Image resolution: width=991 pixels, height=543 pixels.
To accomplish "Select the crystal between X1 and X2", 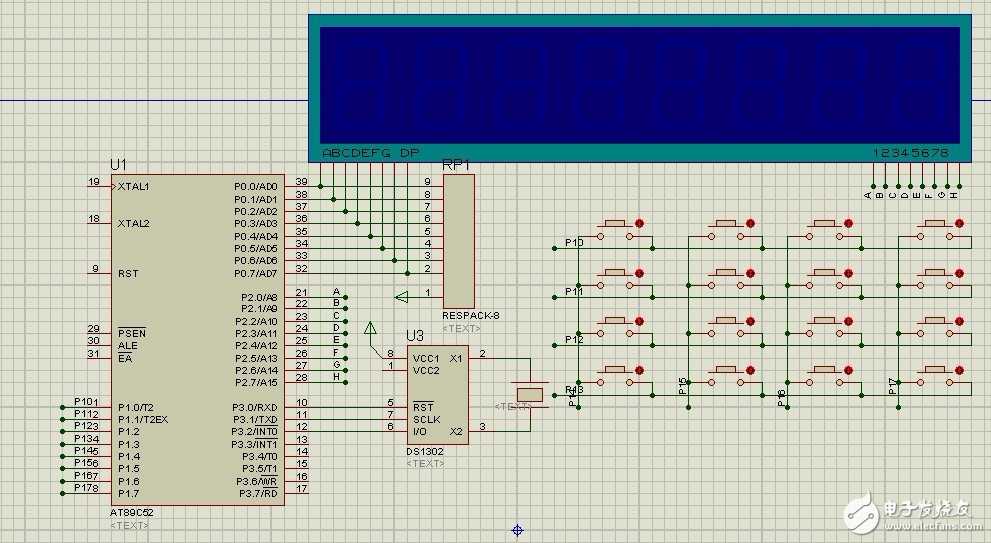I will 530,394.
